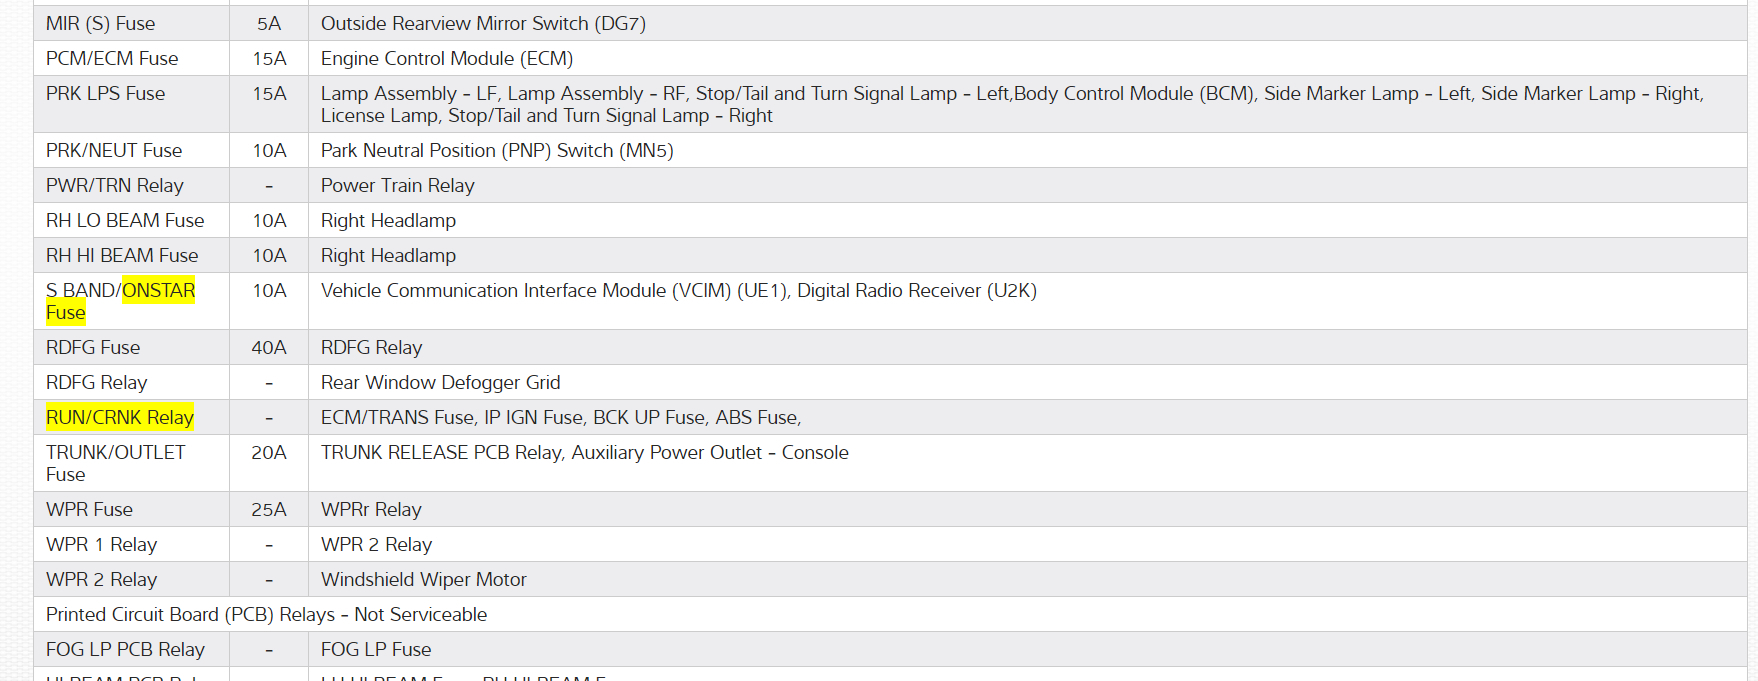Select the WPR 1 Relay cell
This screenshot has width=1758, height=681.
click(x=101, y=545)
